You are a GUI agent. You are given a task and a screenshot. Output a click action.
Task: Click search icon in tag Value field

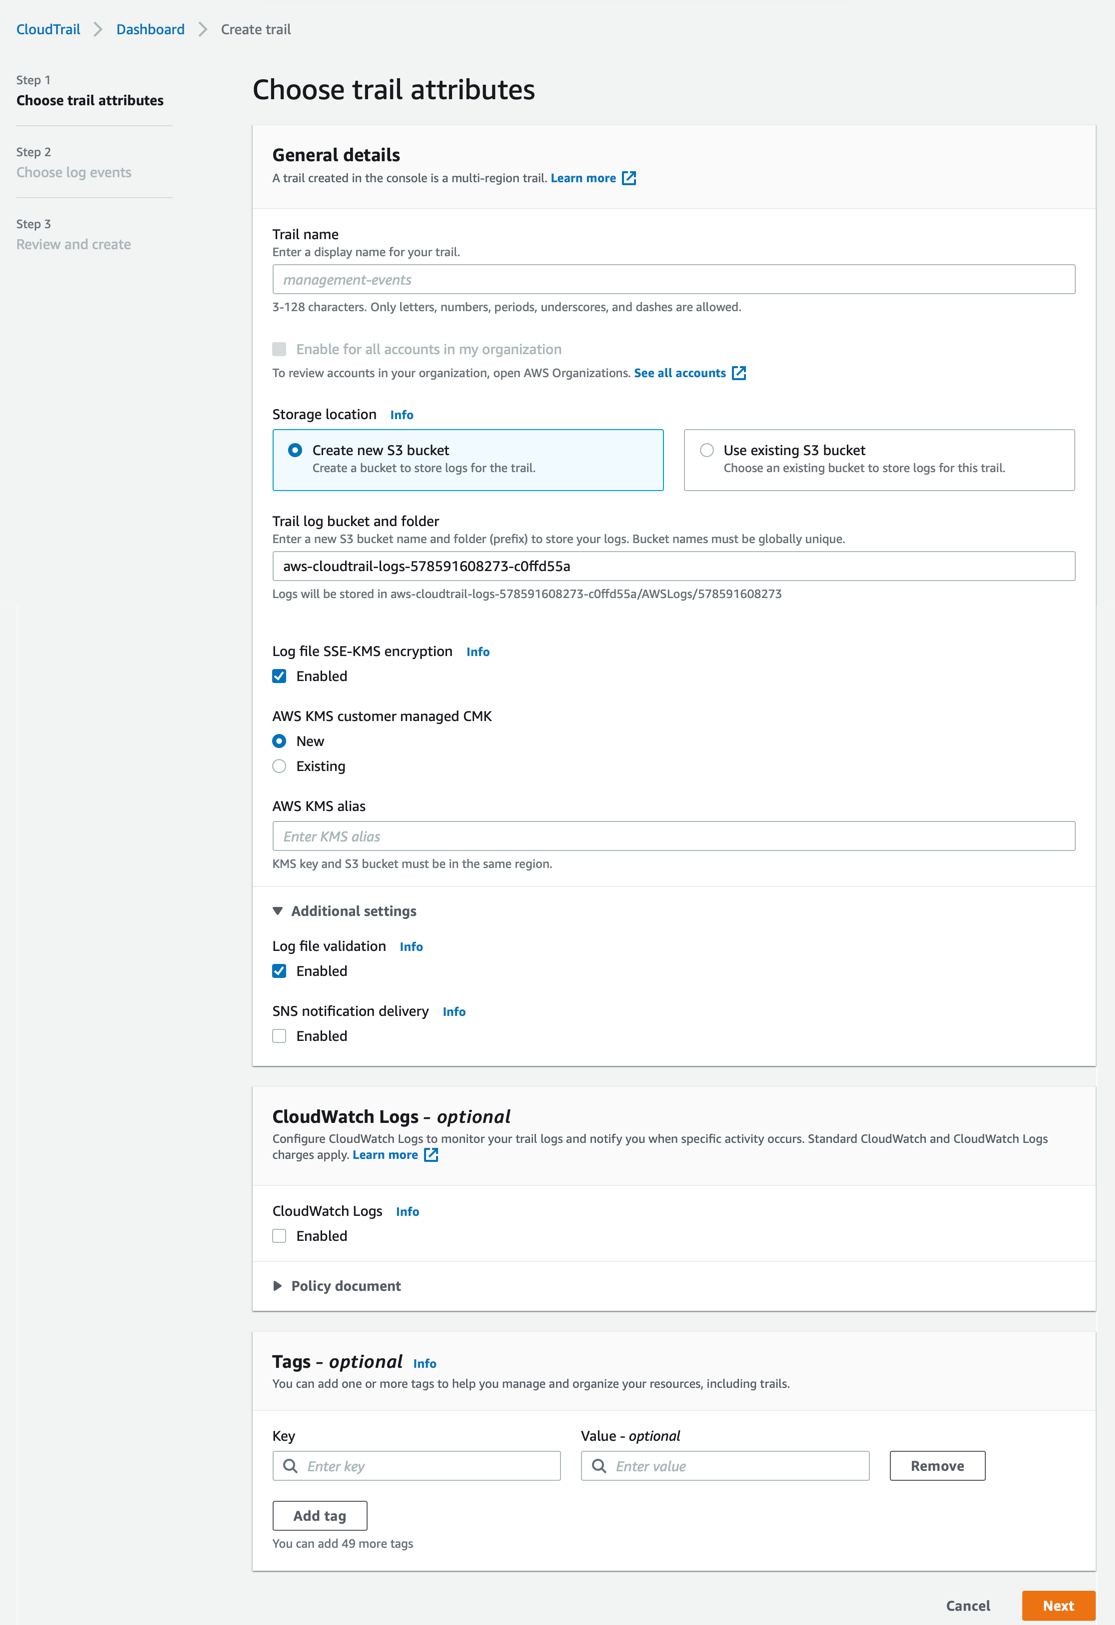point(599,1466)
